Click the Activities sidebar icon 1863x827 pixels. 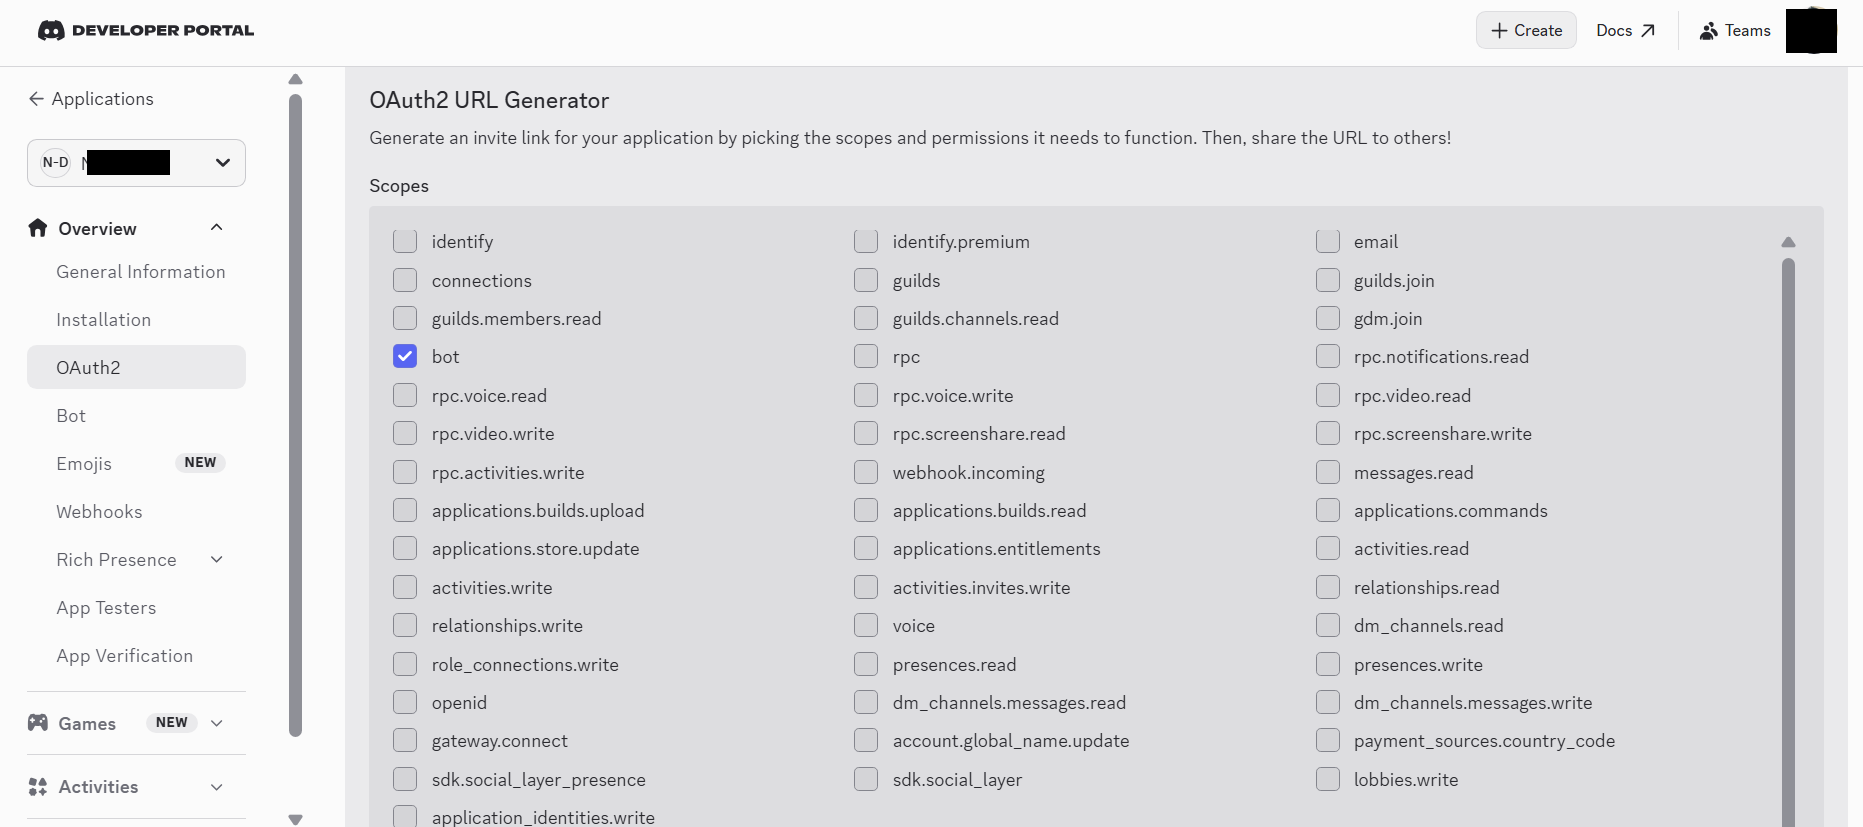click(x=38, y=787)
